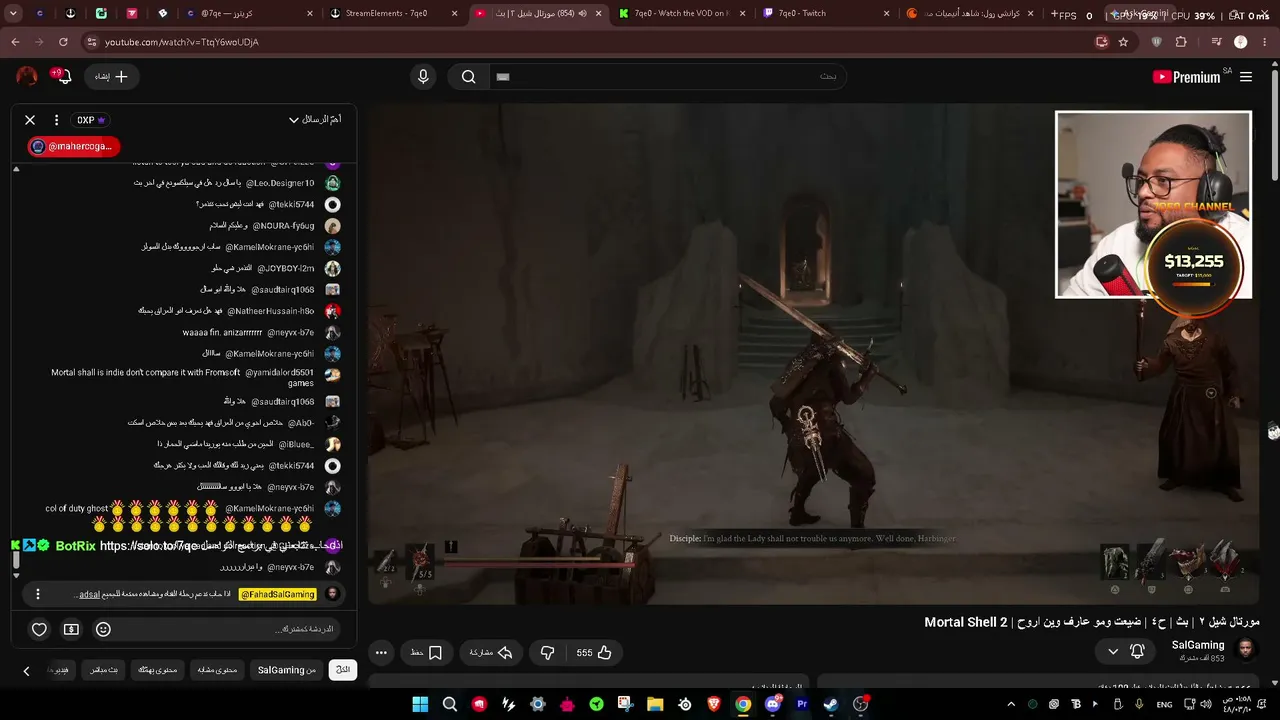Open Adobe Premiere Pro from taskbar
Screen dimensions: 1280x720
802,704
